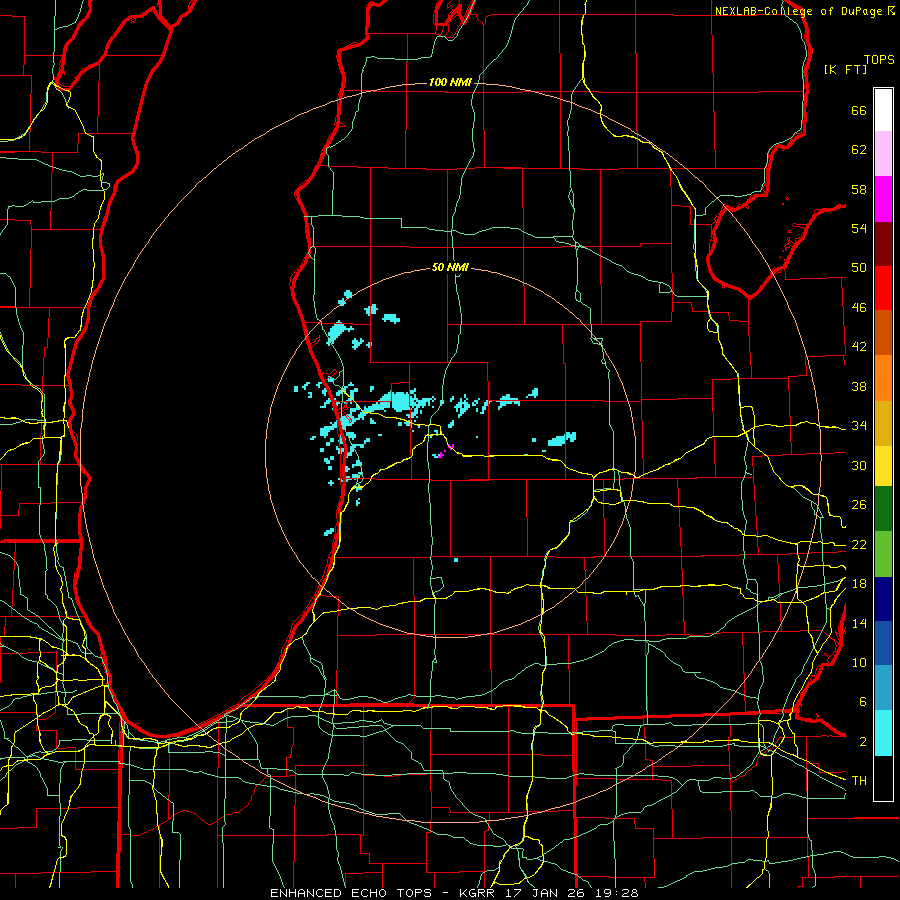The width and height of the screenshot is (900, 900).
Task: Click the TH label on the legend
Action: [x=859, y=781]
